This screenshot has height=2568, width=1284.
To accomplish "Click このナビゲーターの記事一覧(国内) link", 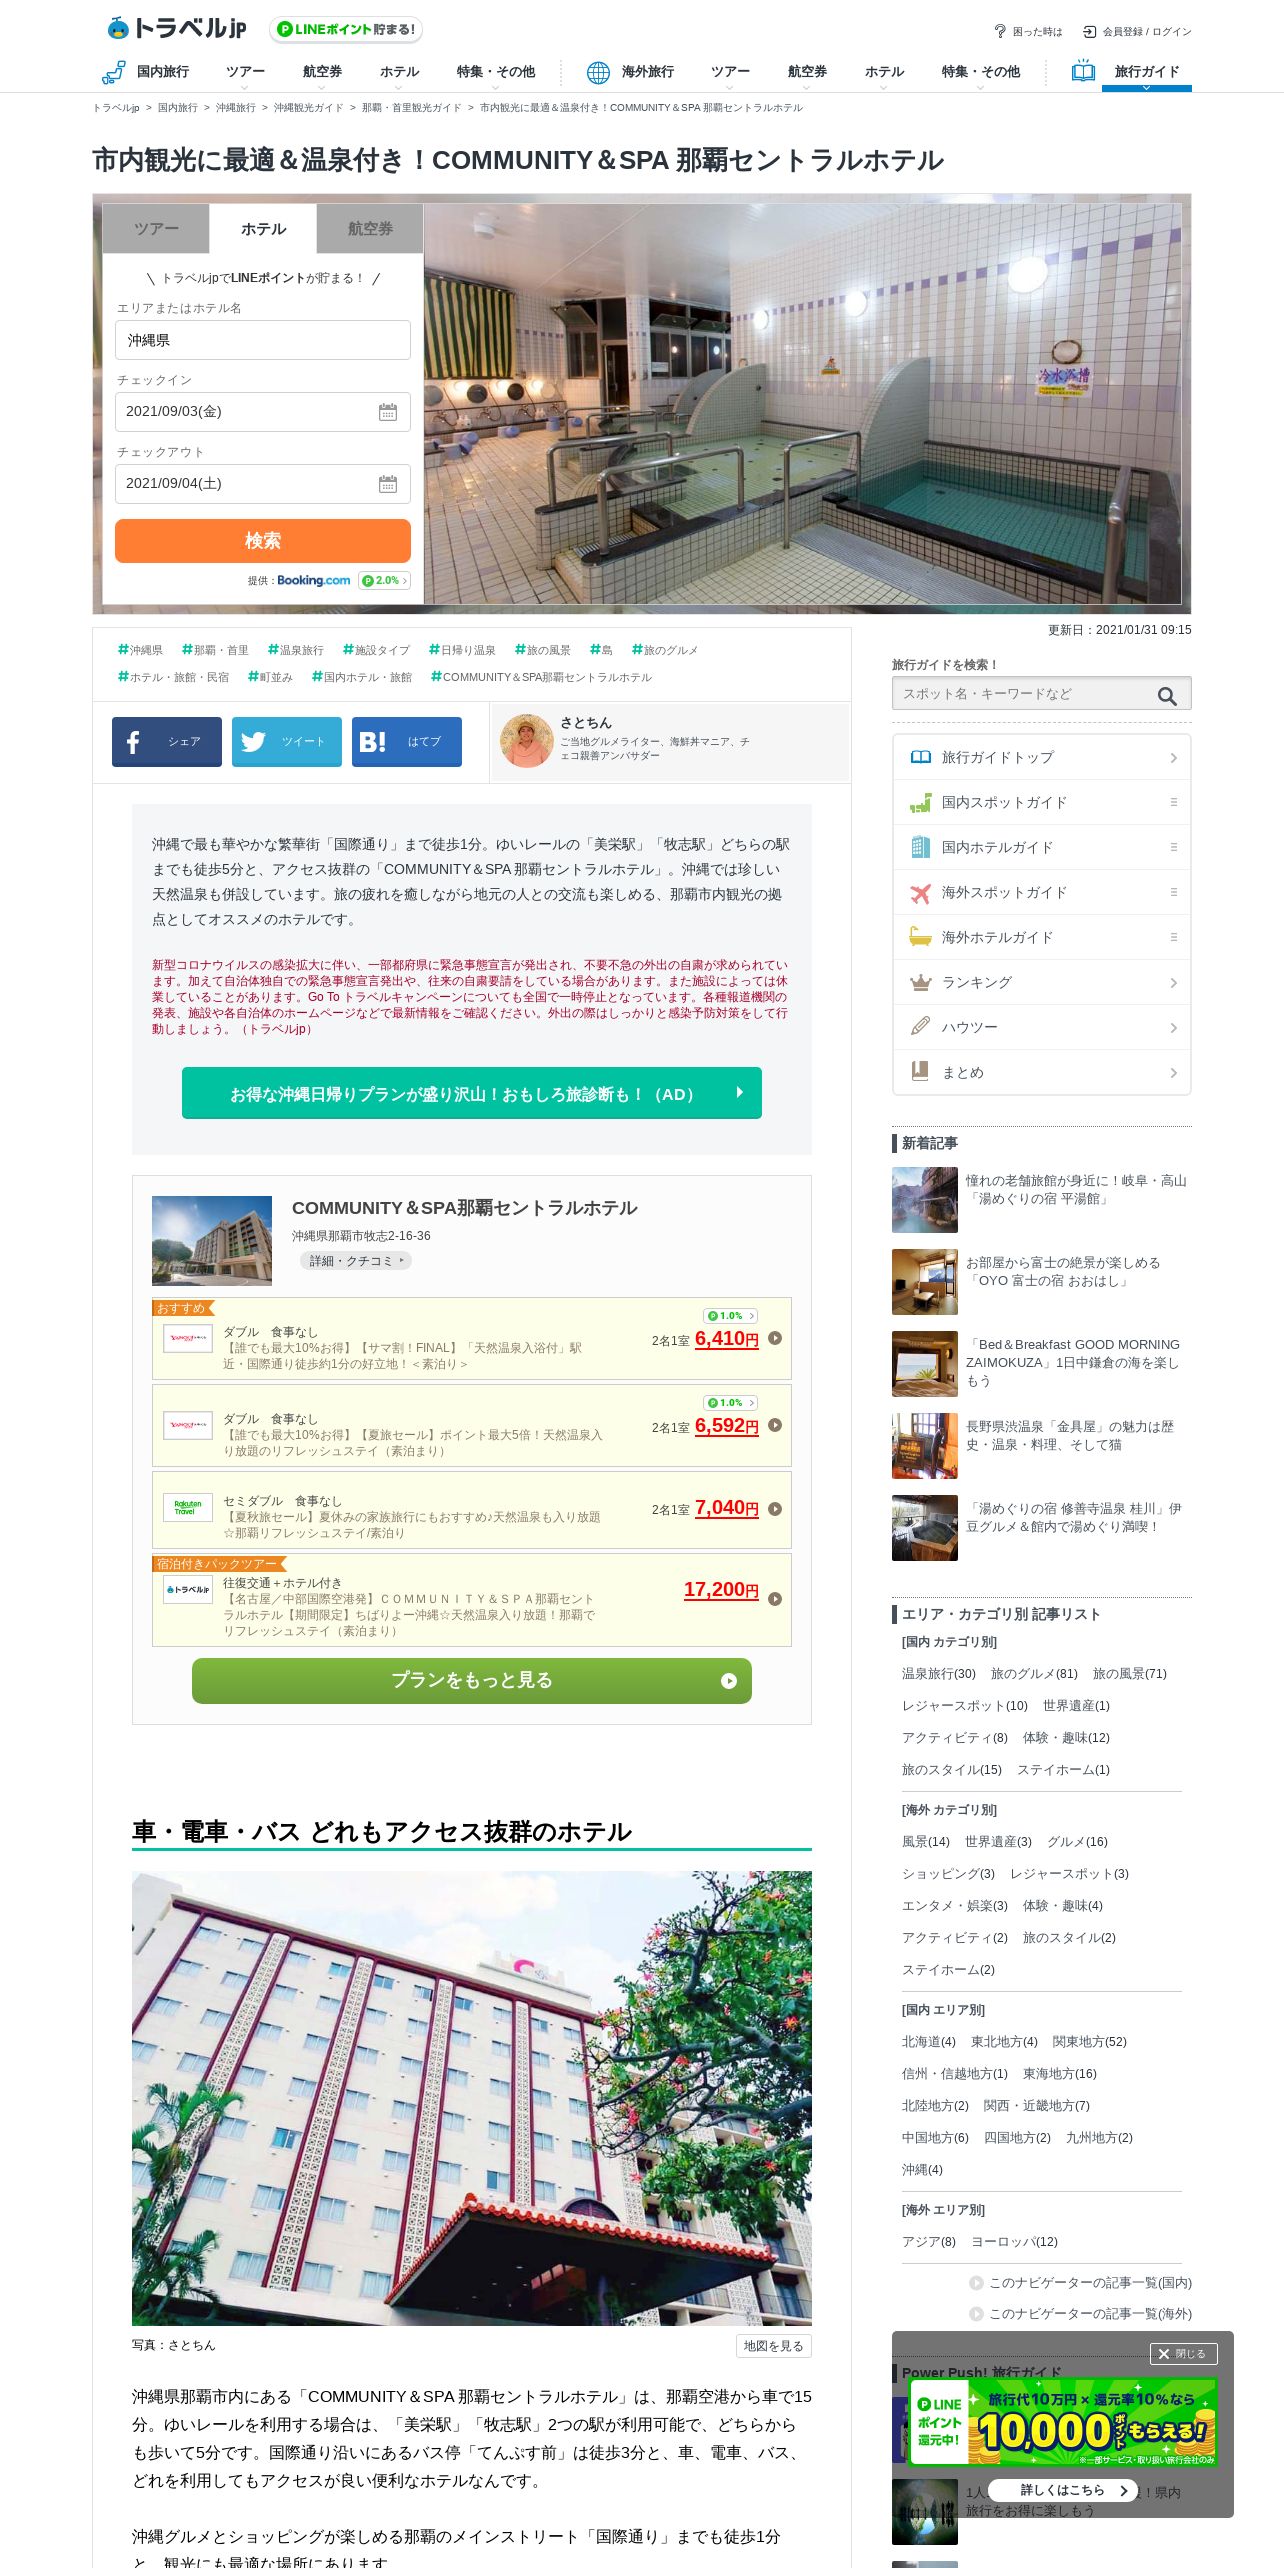I will [1090, 2283].
